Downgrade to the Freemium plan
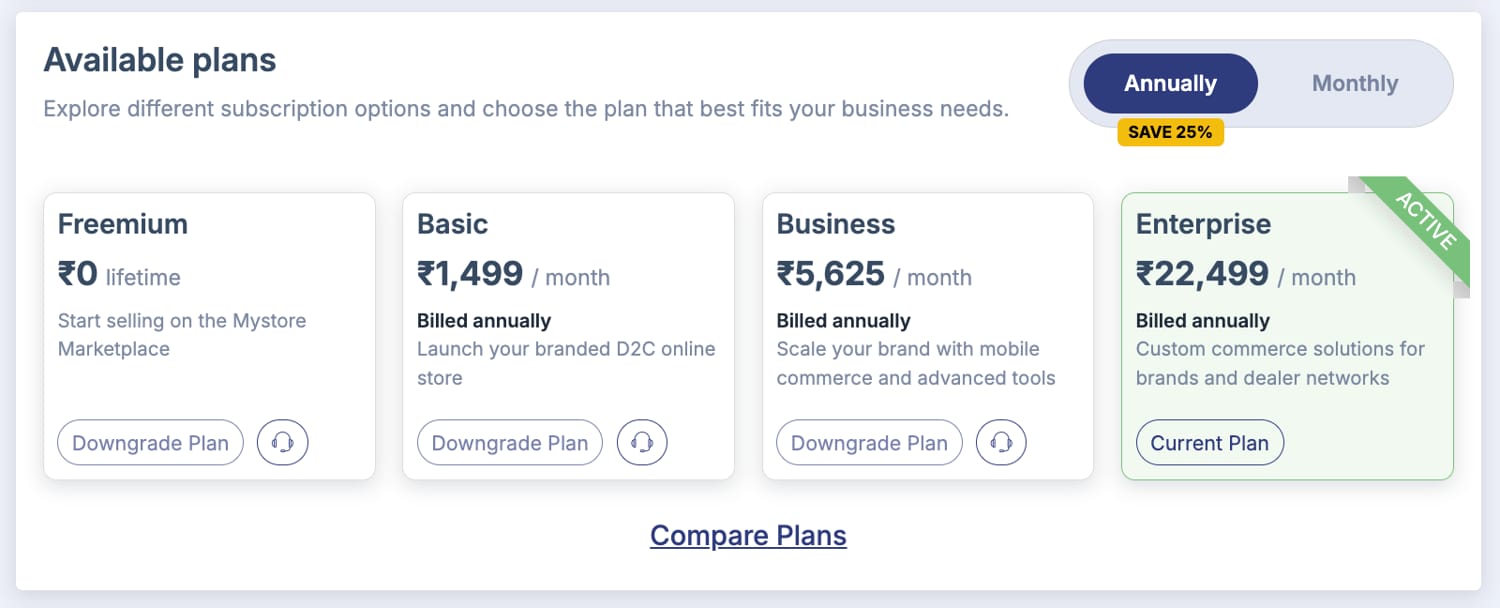 coord(150,443)
